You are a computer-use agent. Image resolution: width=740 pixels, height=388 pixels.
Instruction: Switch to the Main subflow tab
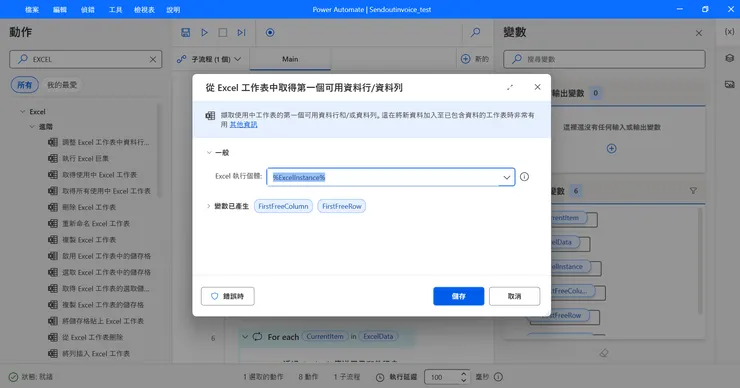coord(290,59)
